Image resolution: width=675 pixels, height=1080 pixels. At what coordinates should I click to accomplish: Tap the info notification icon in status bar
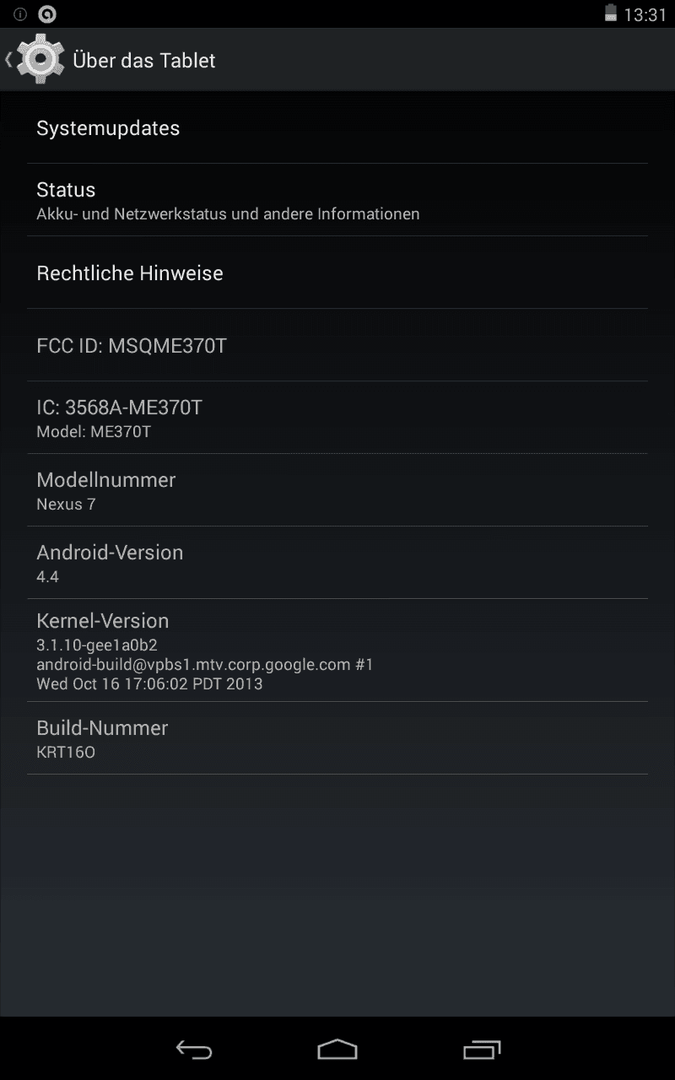click(x=20, y=14)
